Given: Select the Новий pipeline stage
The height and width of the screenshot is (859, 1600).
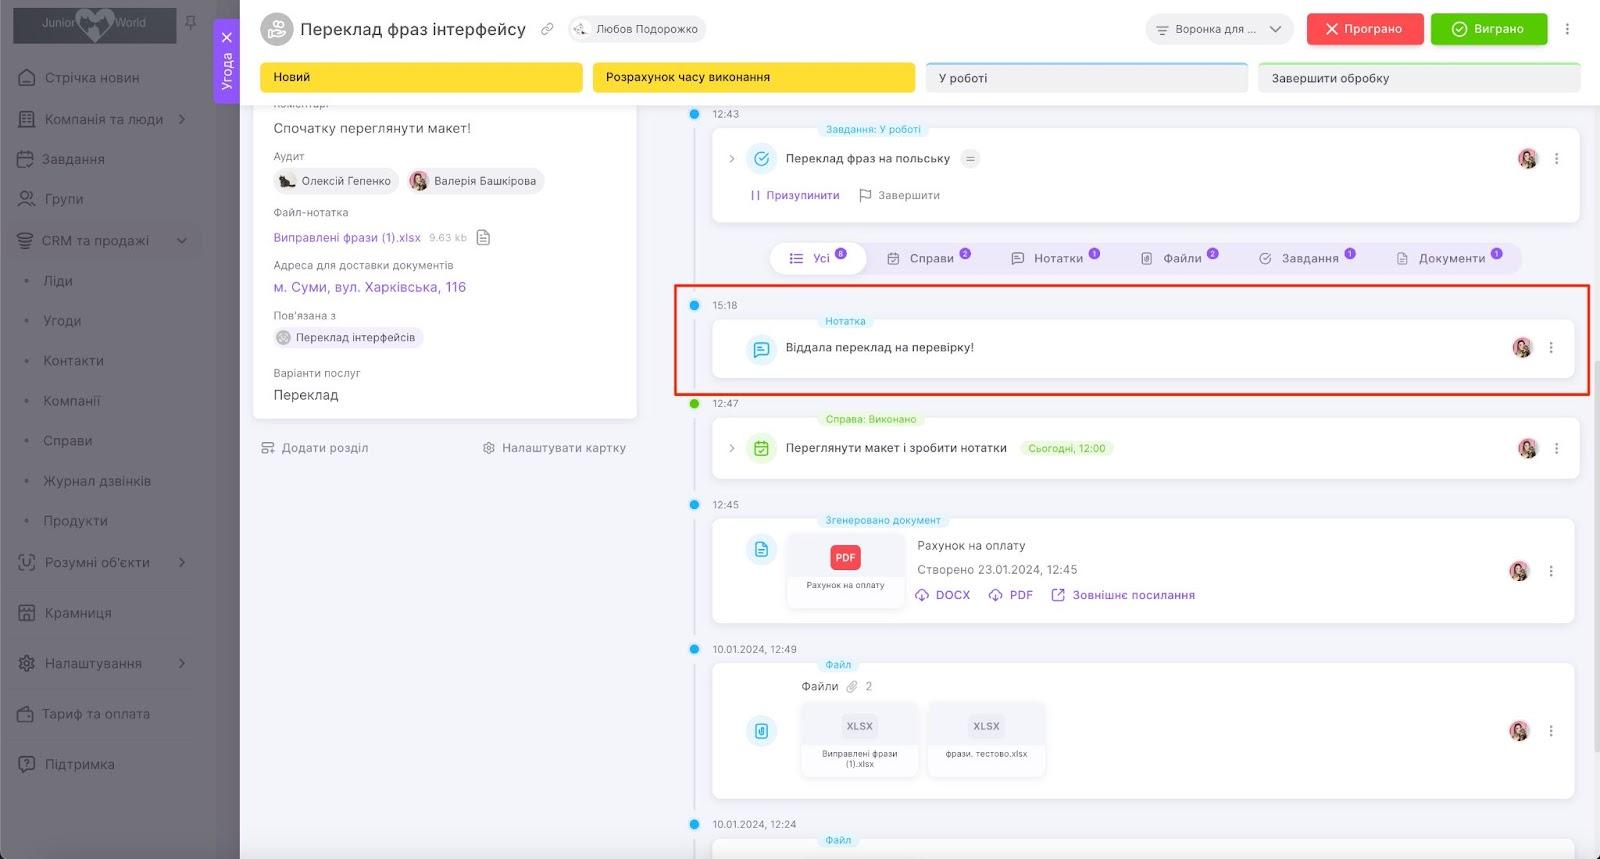Looking at the screenshot, I should (421, 77).
